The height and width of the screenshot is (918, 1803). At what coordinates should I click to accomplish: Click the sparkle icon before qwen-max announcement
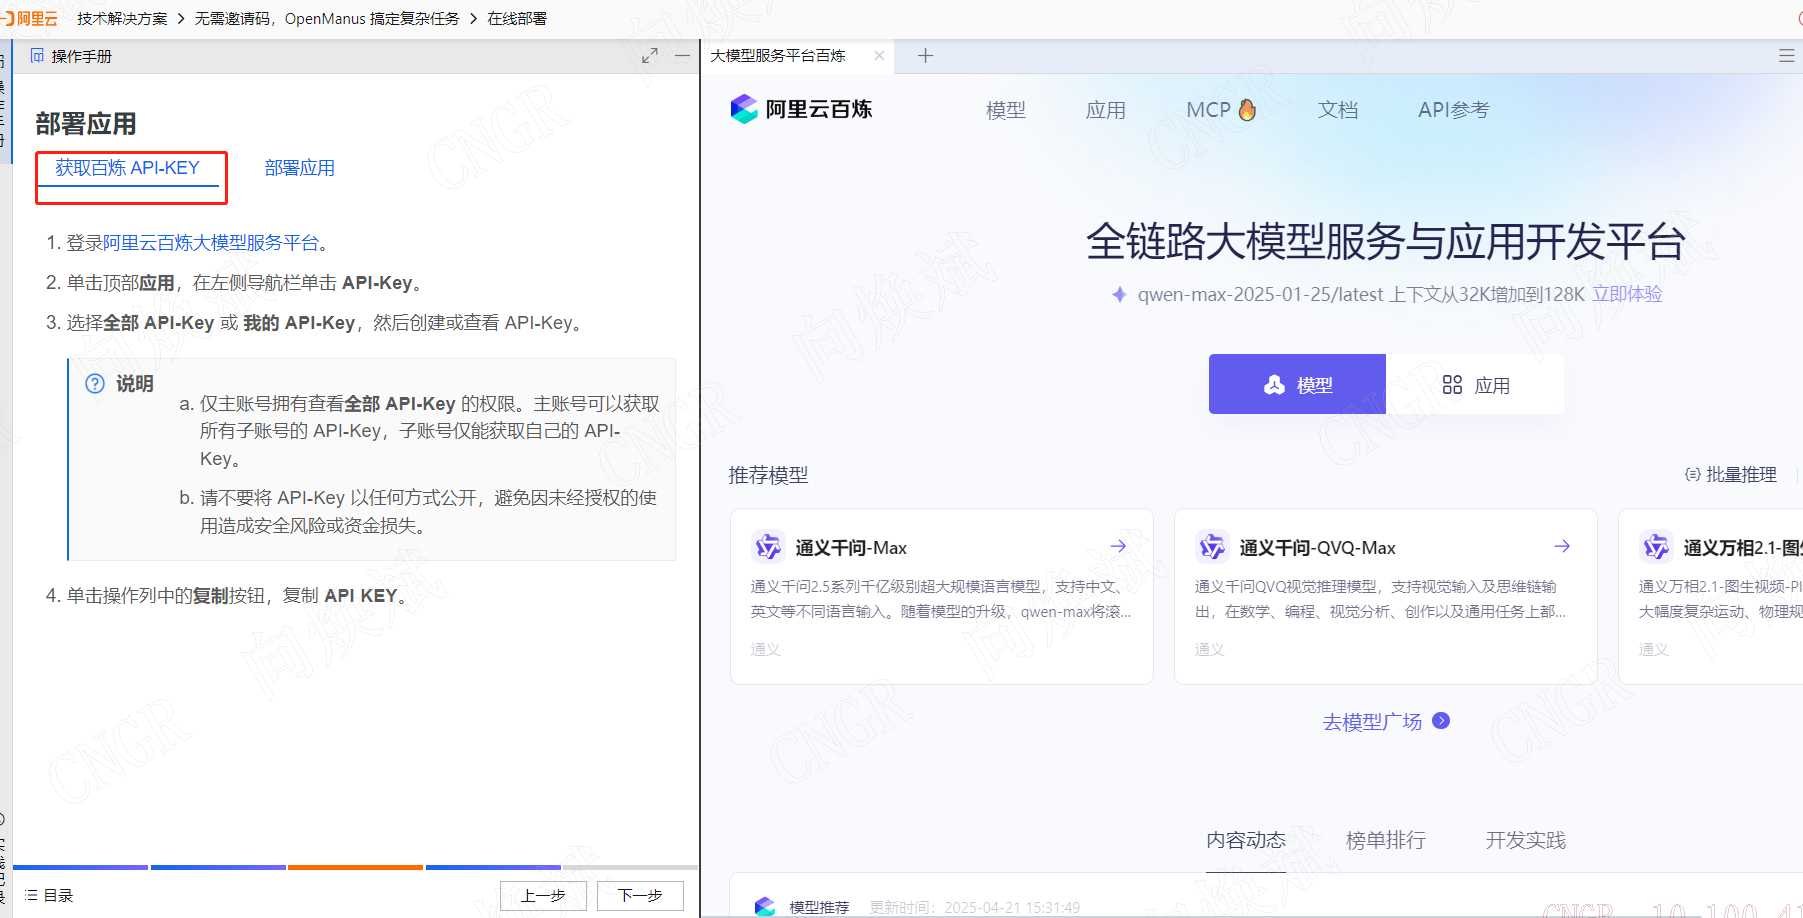pyautogui.click(x=1120, y=294)
